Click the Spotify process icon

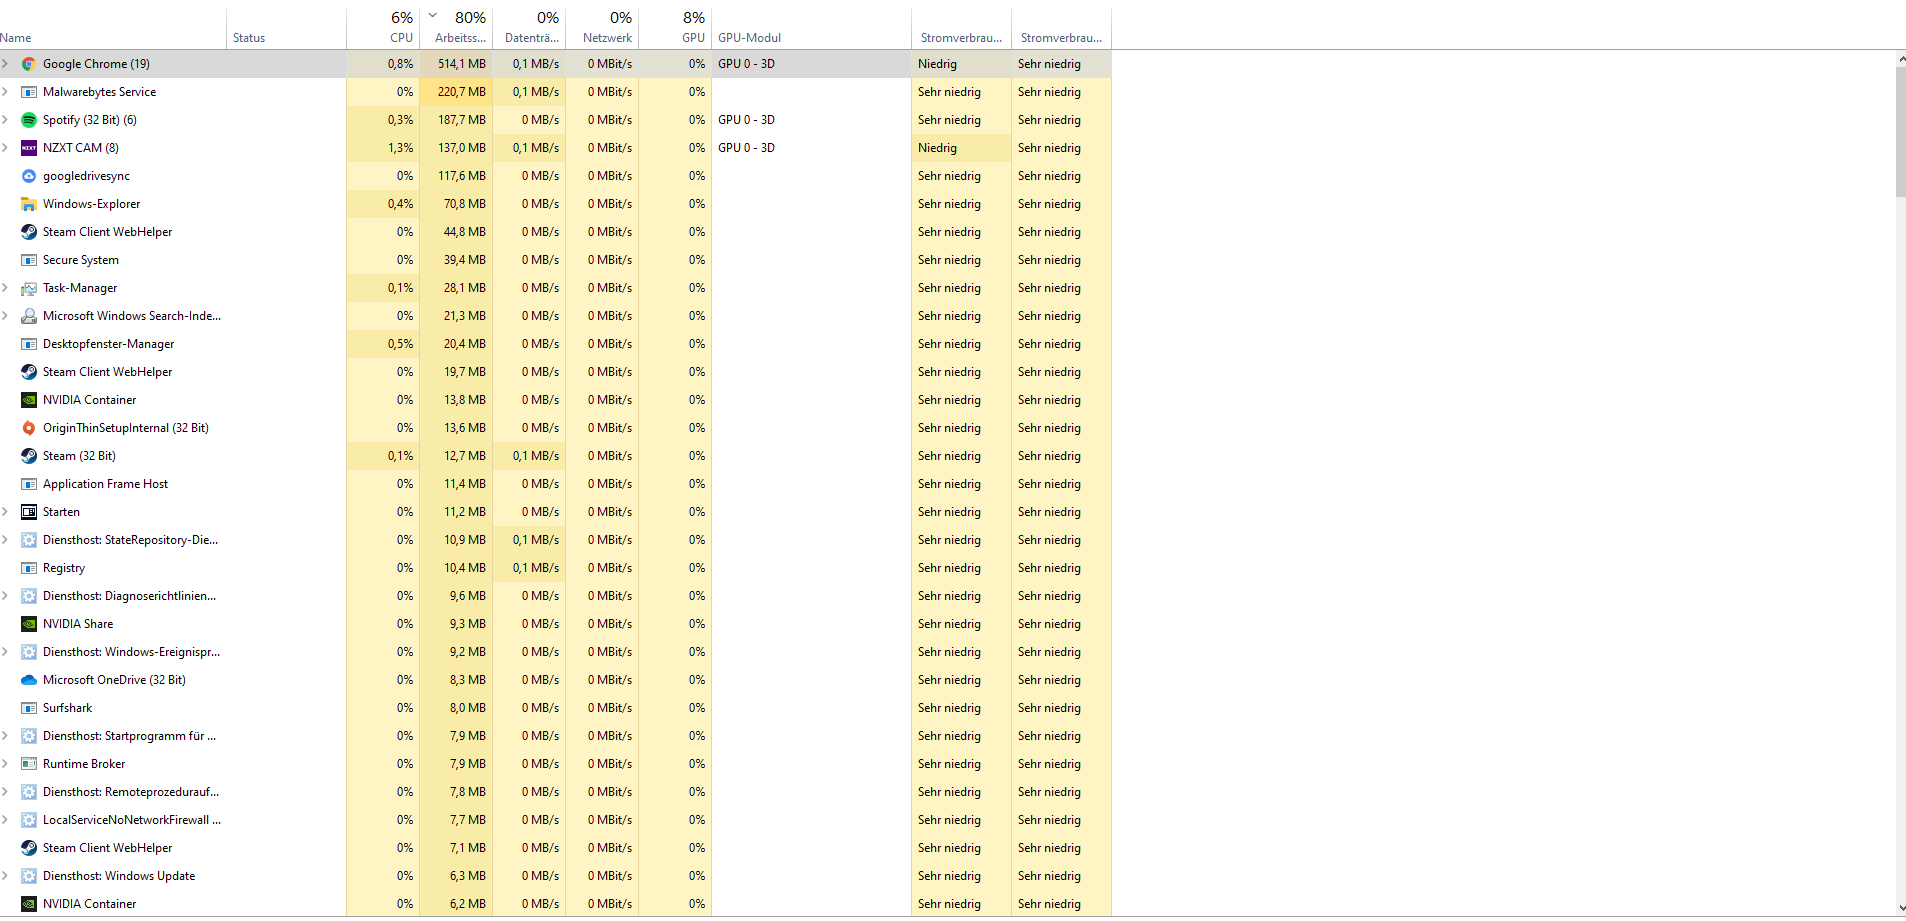pyautogui.click(x=29, y=120)
